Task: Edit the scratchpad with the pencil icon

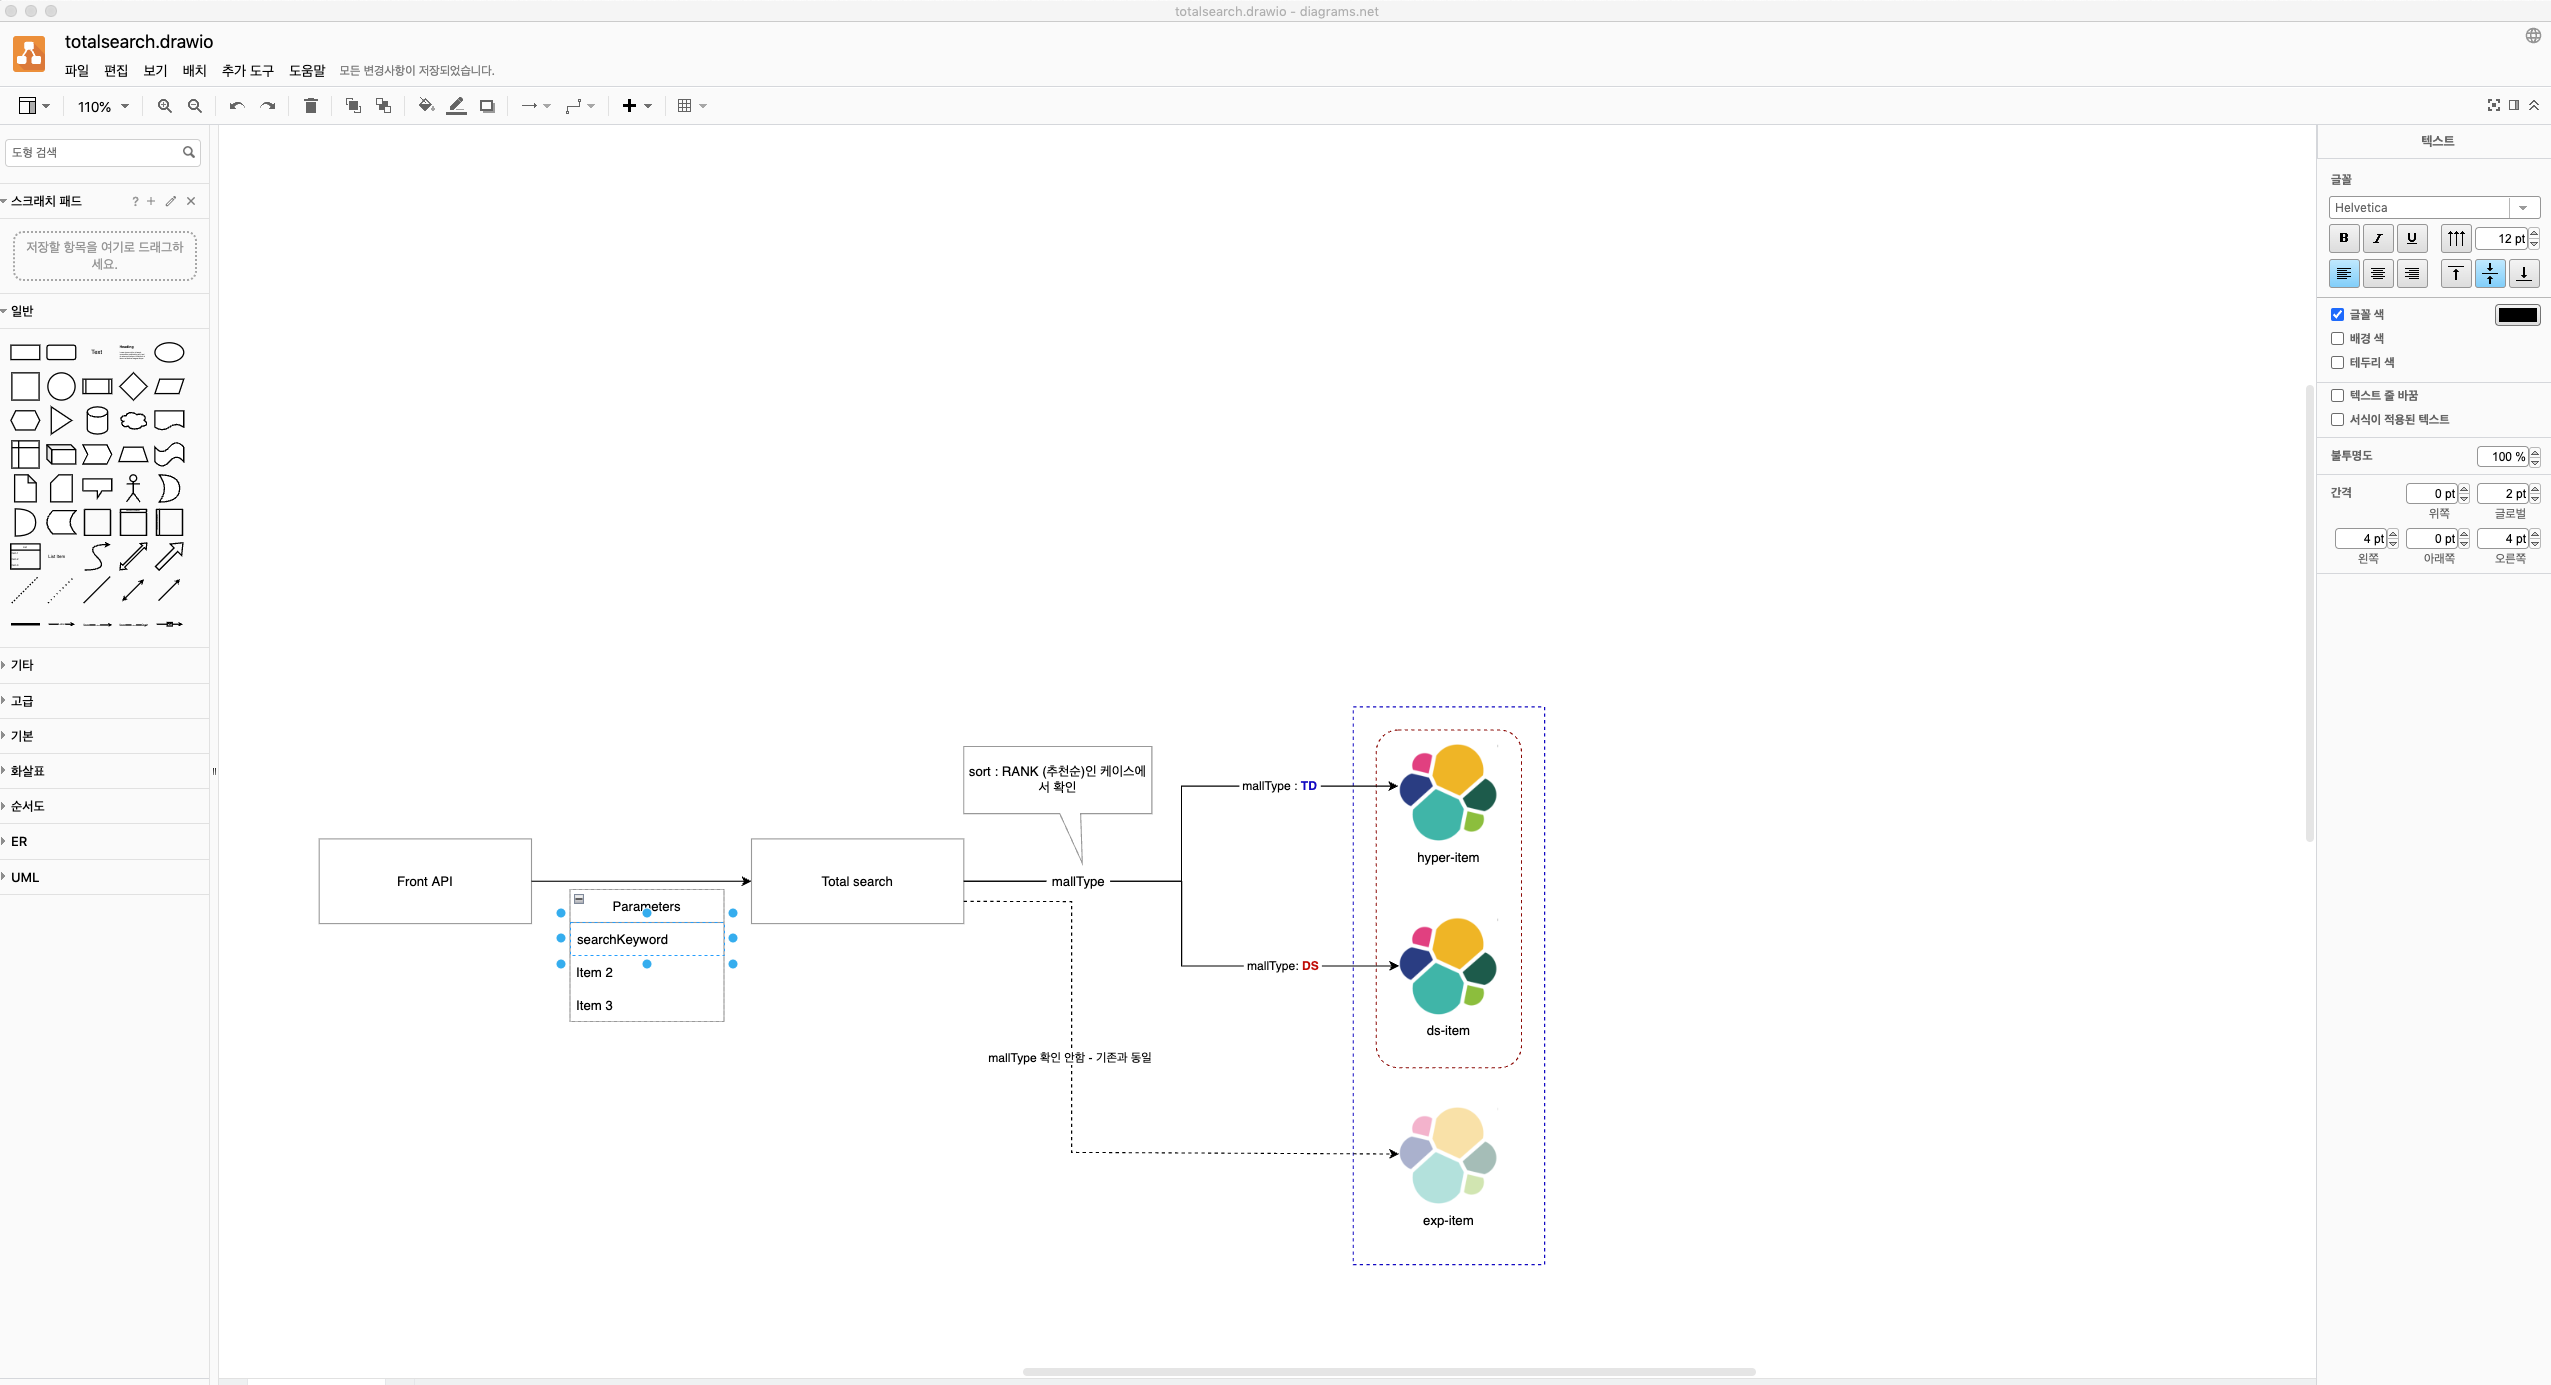Action: point(171,201)
